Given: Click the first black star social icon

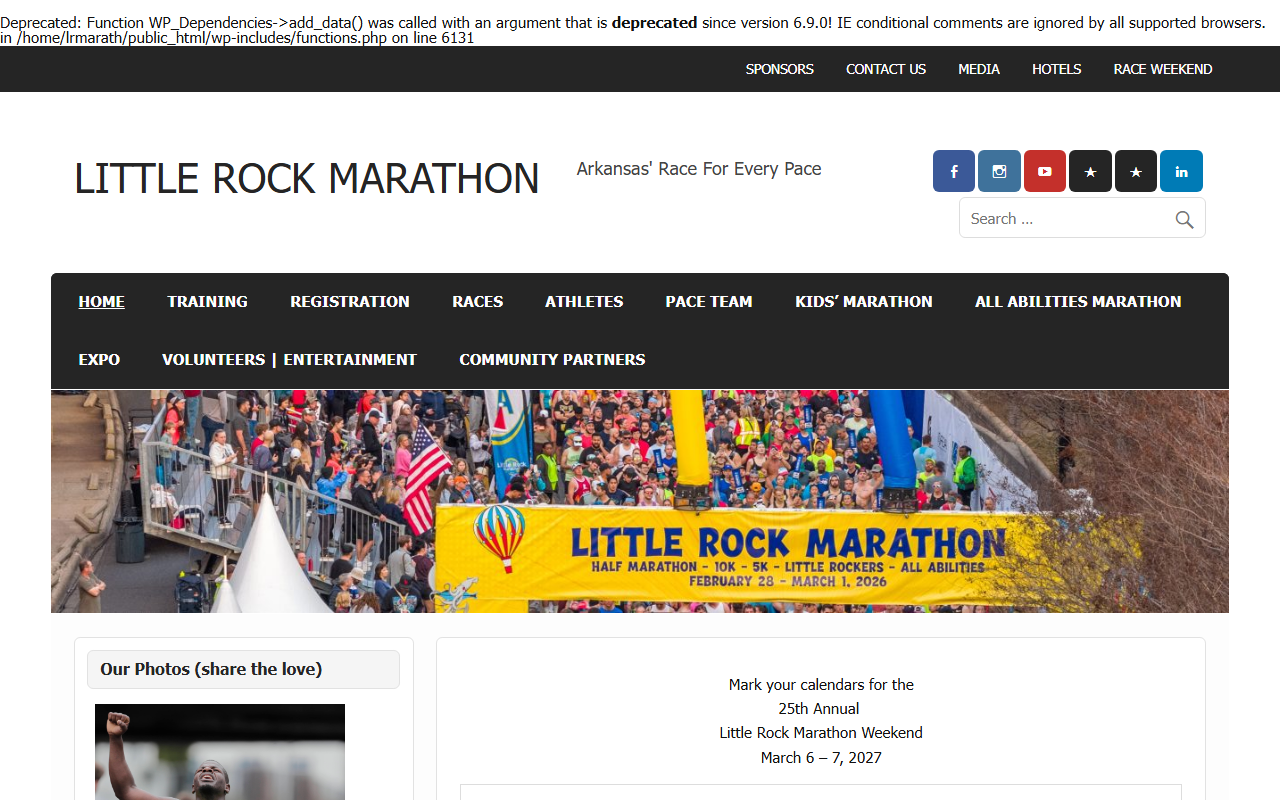Looking at the screenshot, I should coord(1090,171).
